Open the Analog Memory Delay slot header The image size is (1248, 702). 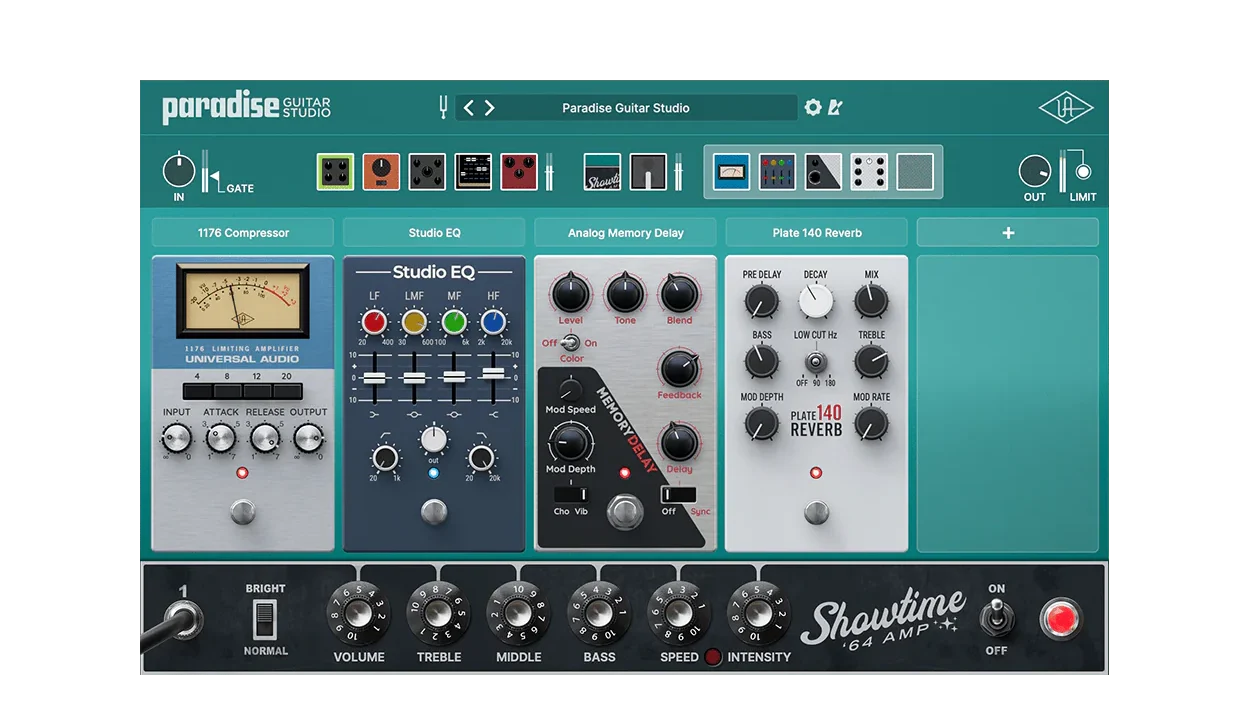[625, 233]
